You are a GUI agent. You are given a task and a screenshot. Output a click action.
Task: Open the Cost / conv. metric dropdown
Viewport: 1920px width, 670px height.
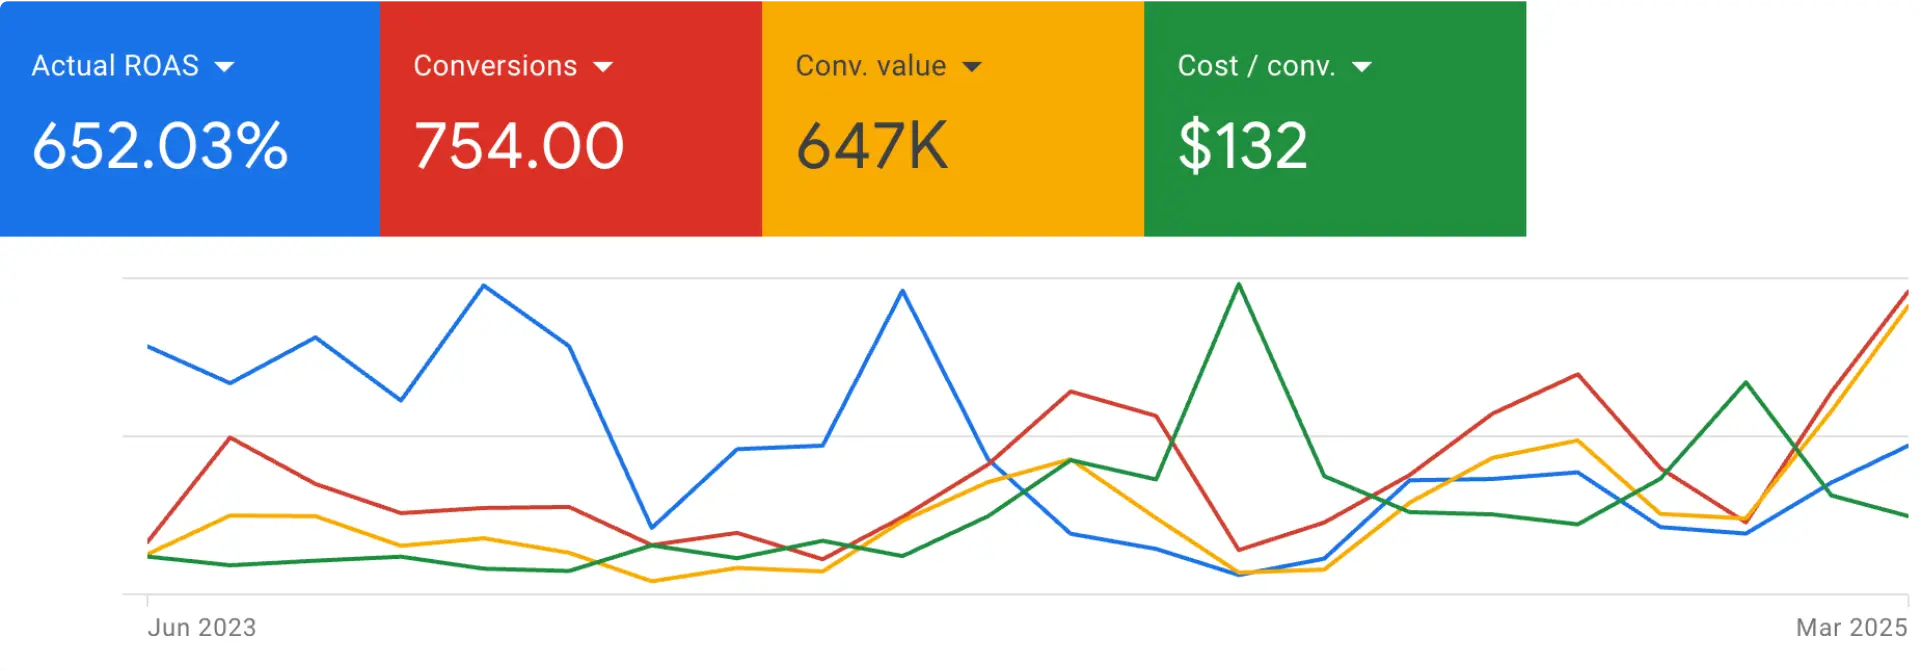pos(1363,66)
